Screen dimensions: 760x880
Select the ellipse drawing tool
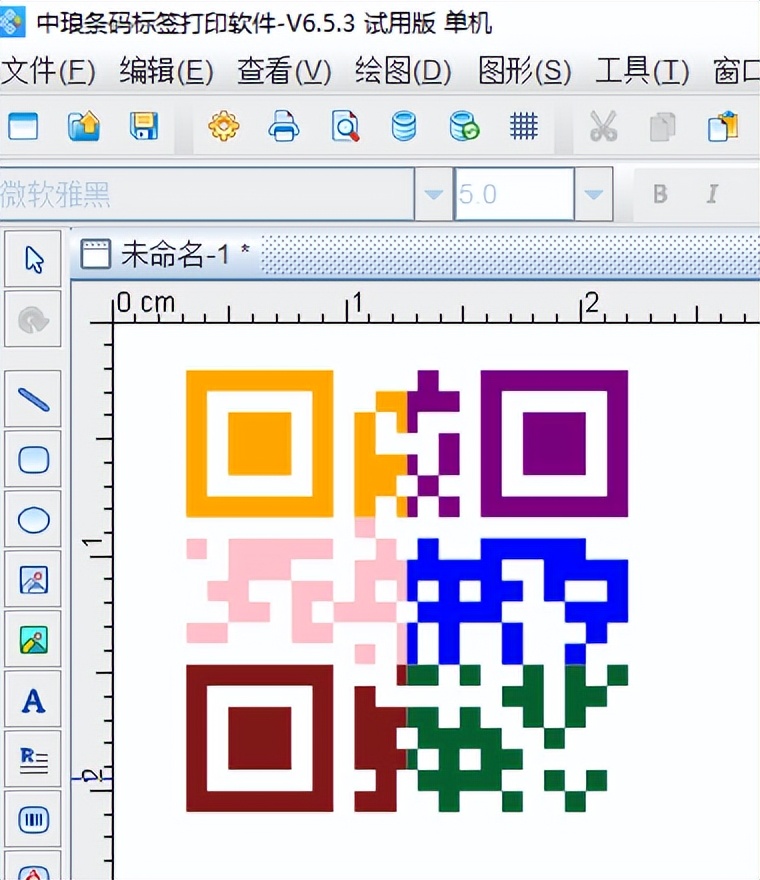click(x=33, y=520)
